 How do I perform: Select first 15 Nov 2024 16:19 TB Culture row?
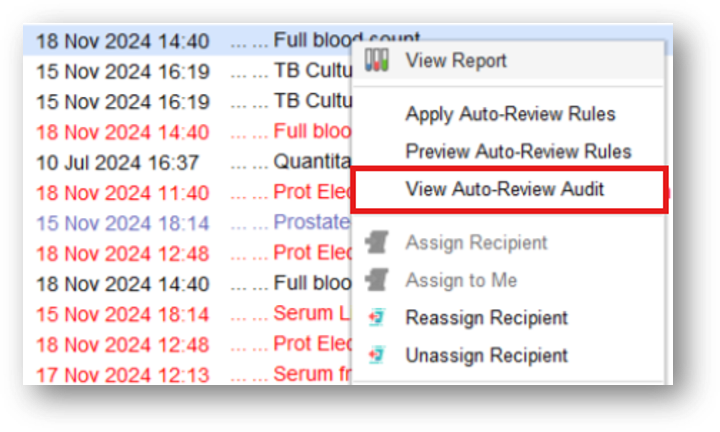point(188,71)
